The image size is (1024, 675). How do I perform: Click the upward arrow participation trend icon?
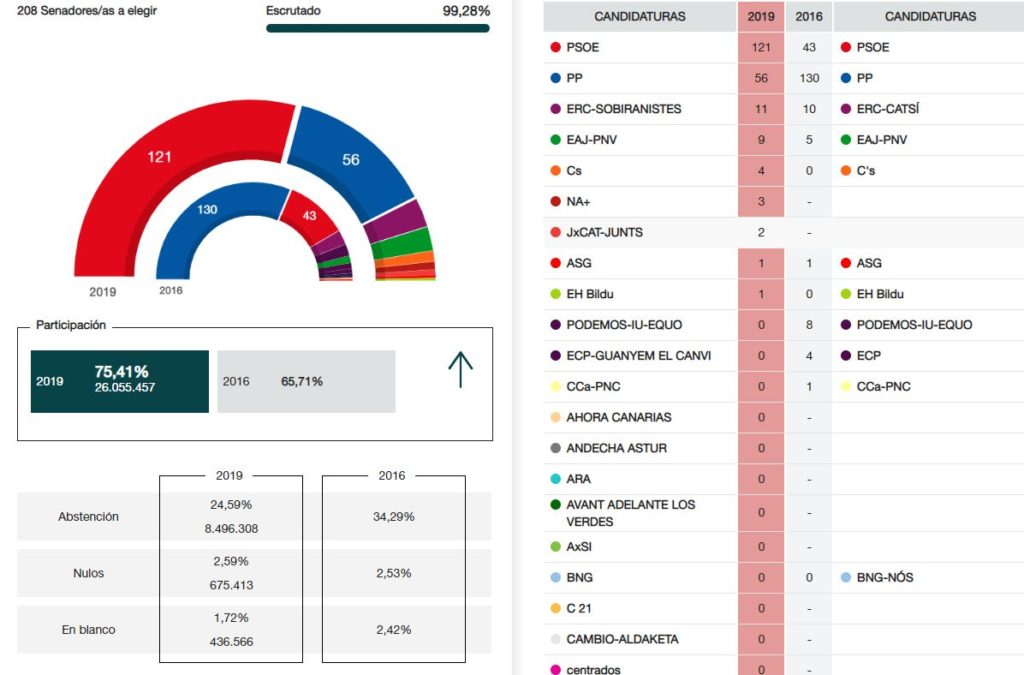tap(460, 370)
